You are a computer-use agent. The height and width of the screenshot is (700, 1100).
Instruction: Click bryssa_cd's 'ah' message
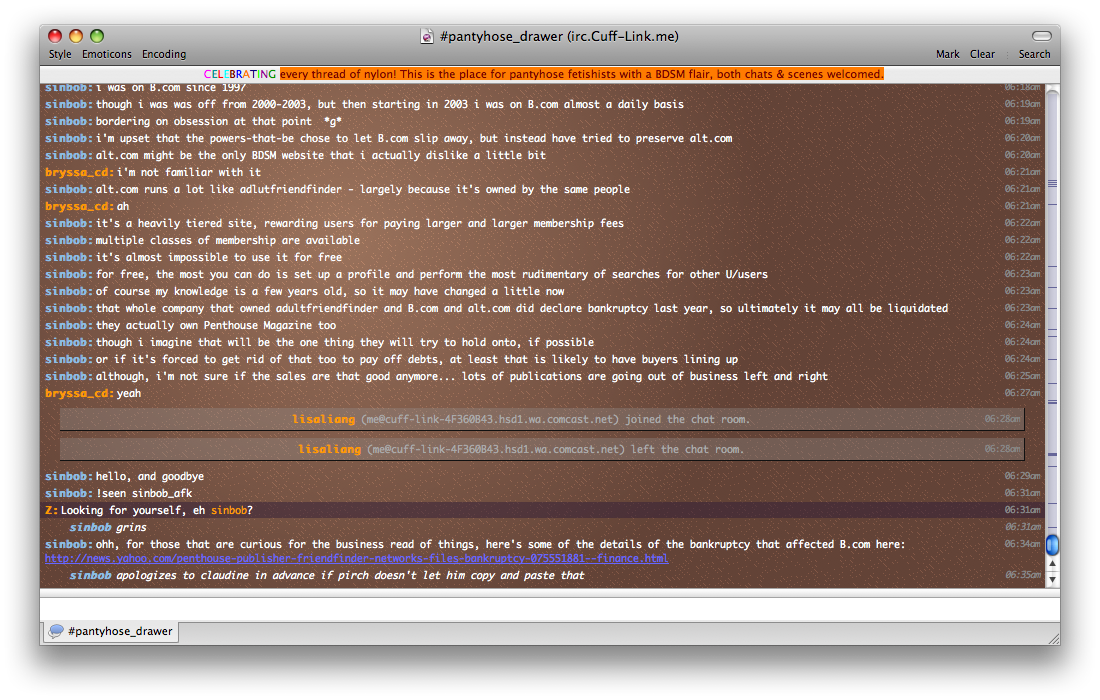click(123, 206)
